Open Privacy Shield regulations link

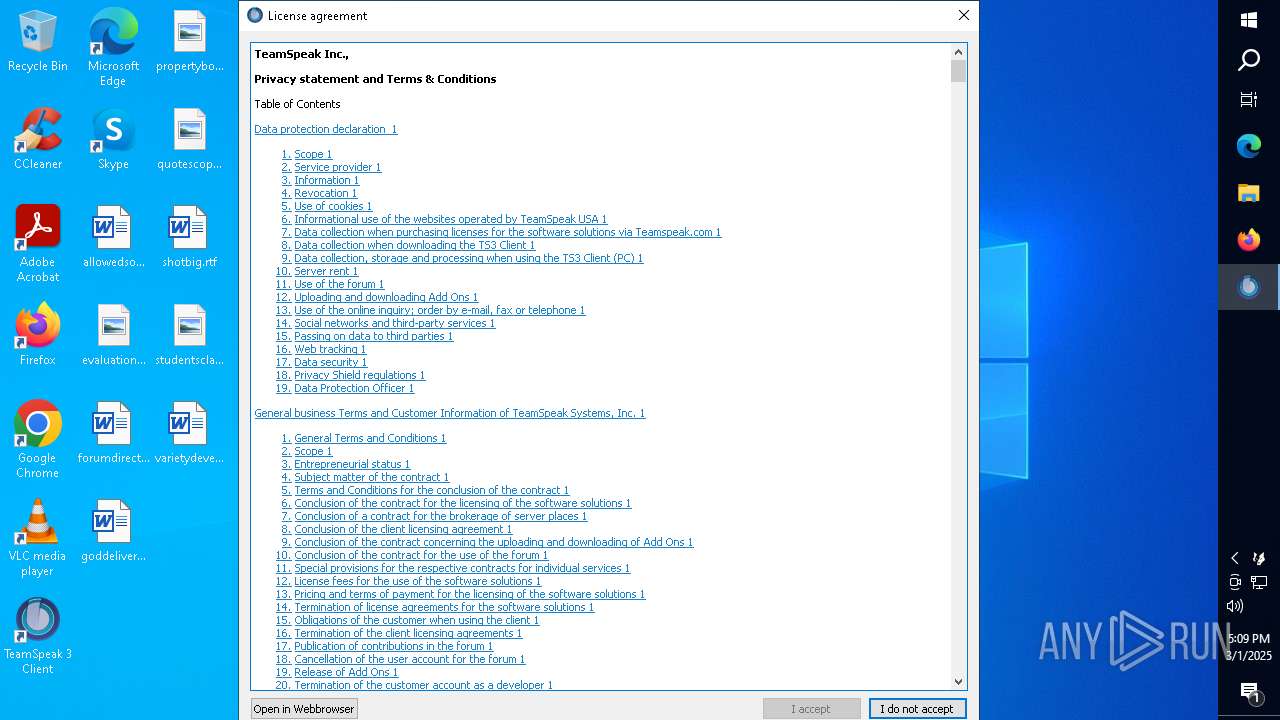click(359, 375)
